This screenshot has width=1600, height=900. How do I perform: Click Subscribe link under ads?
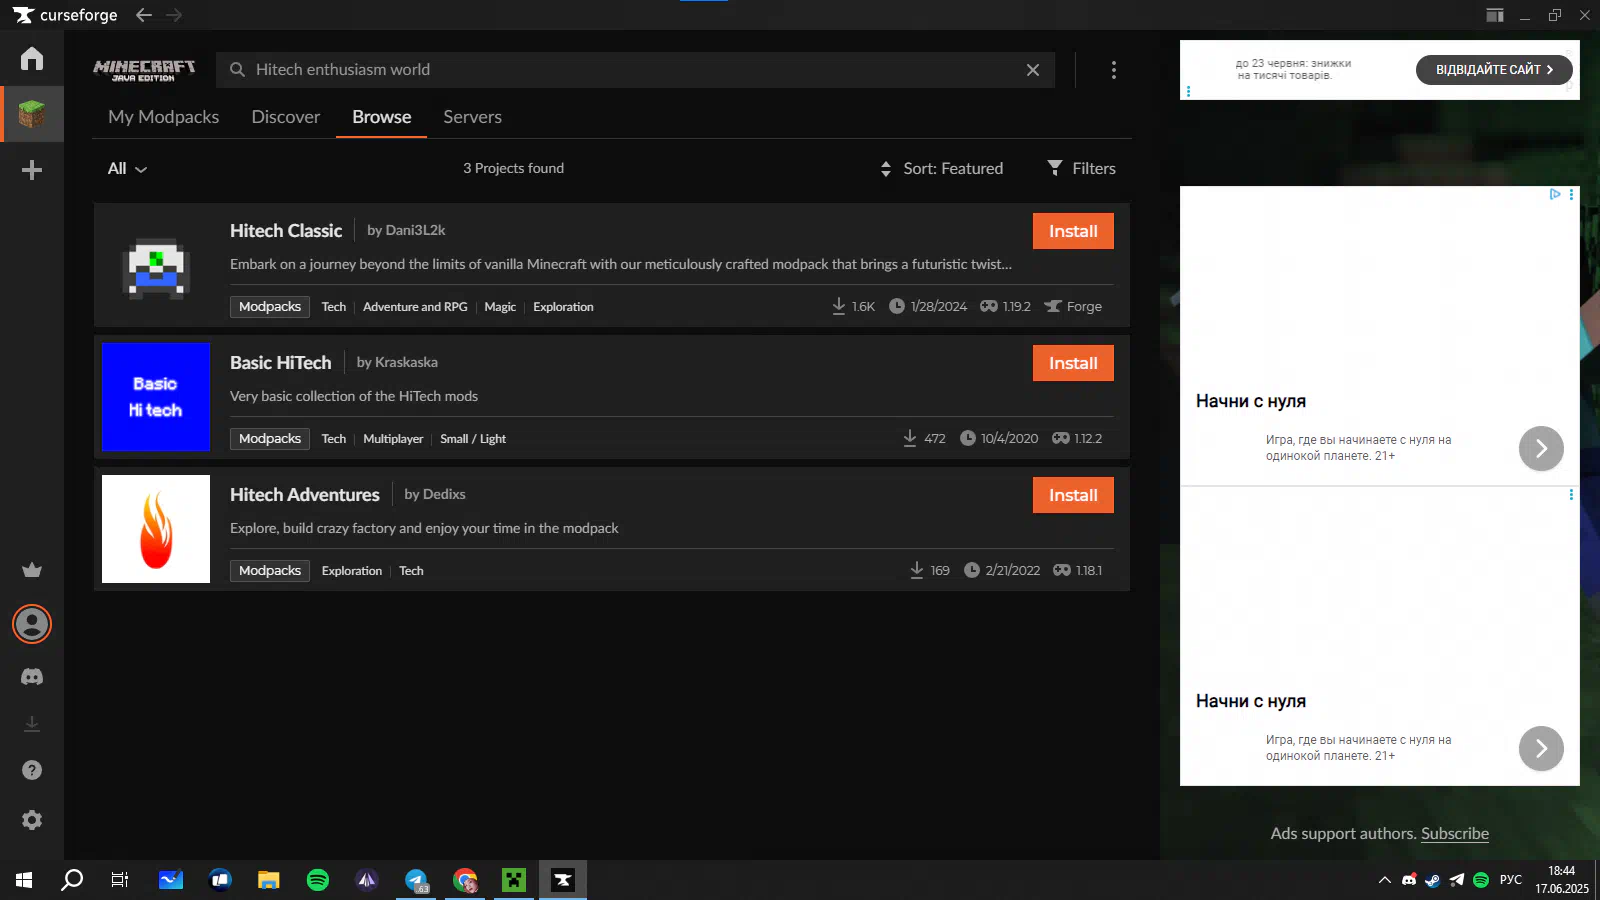[1455, 833]
